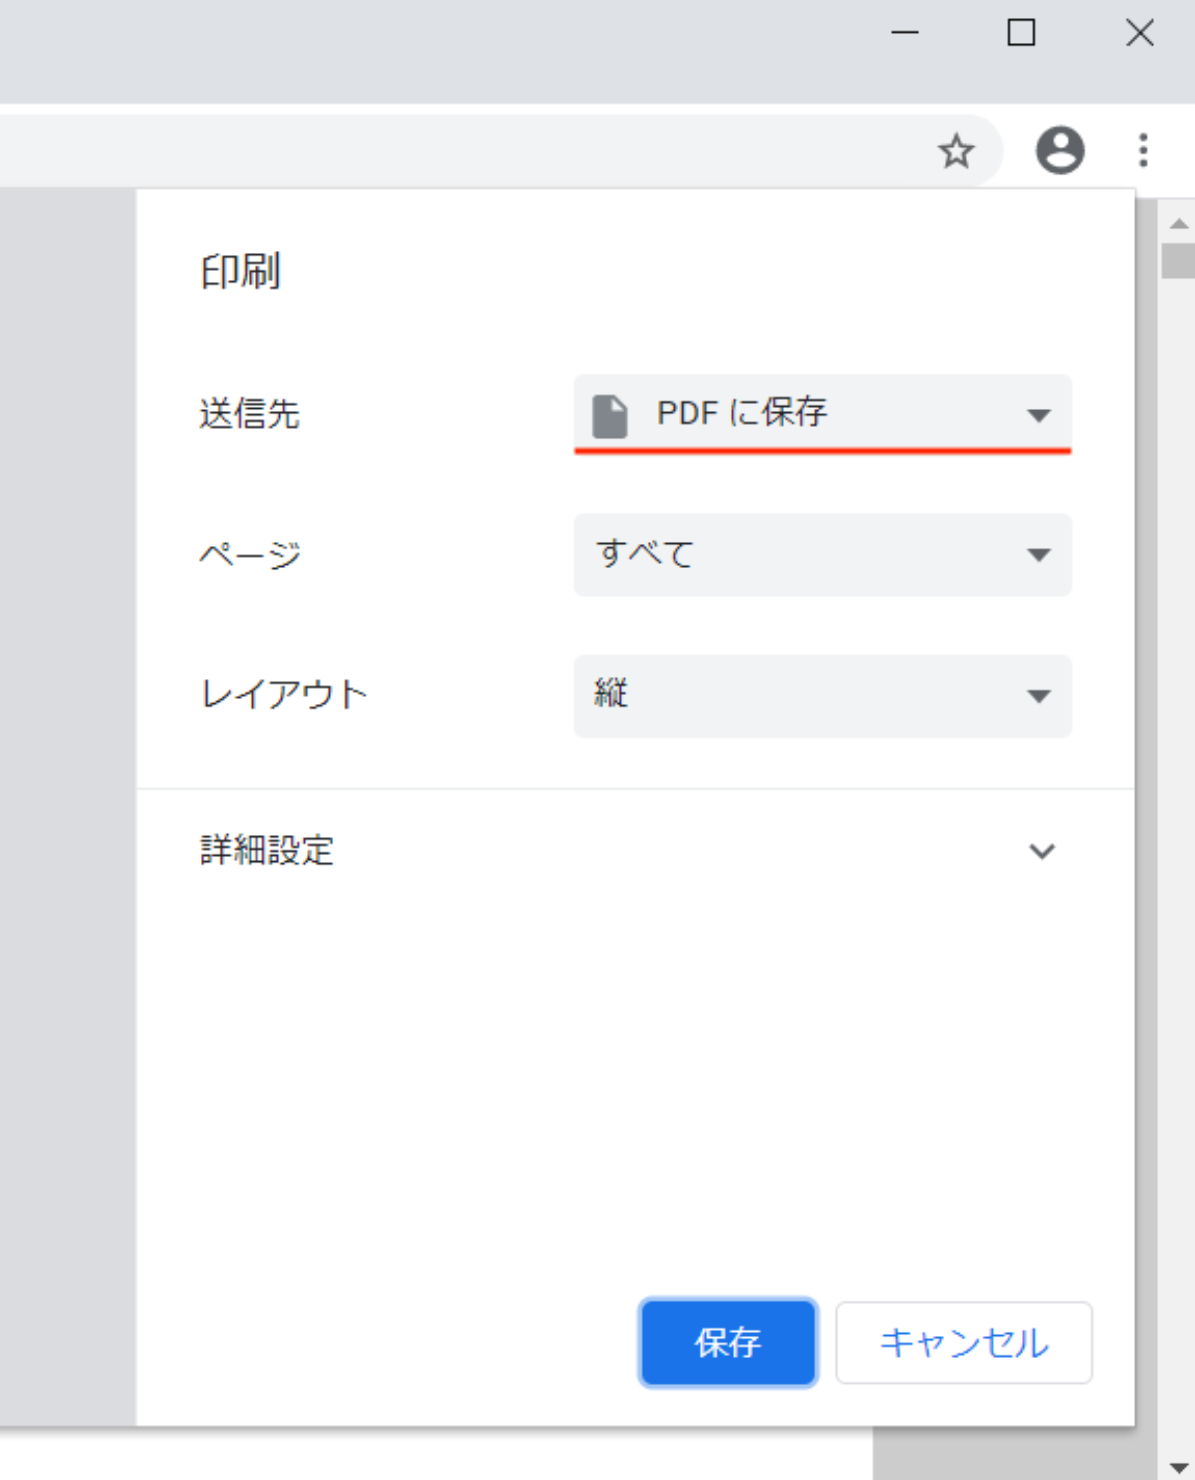This screenshot has width=1195, height=1480.
Task: Bookmark this page with the star icon
Action: (956, 152)
